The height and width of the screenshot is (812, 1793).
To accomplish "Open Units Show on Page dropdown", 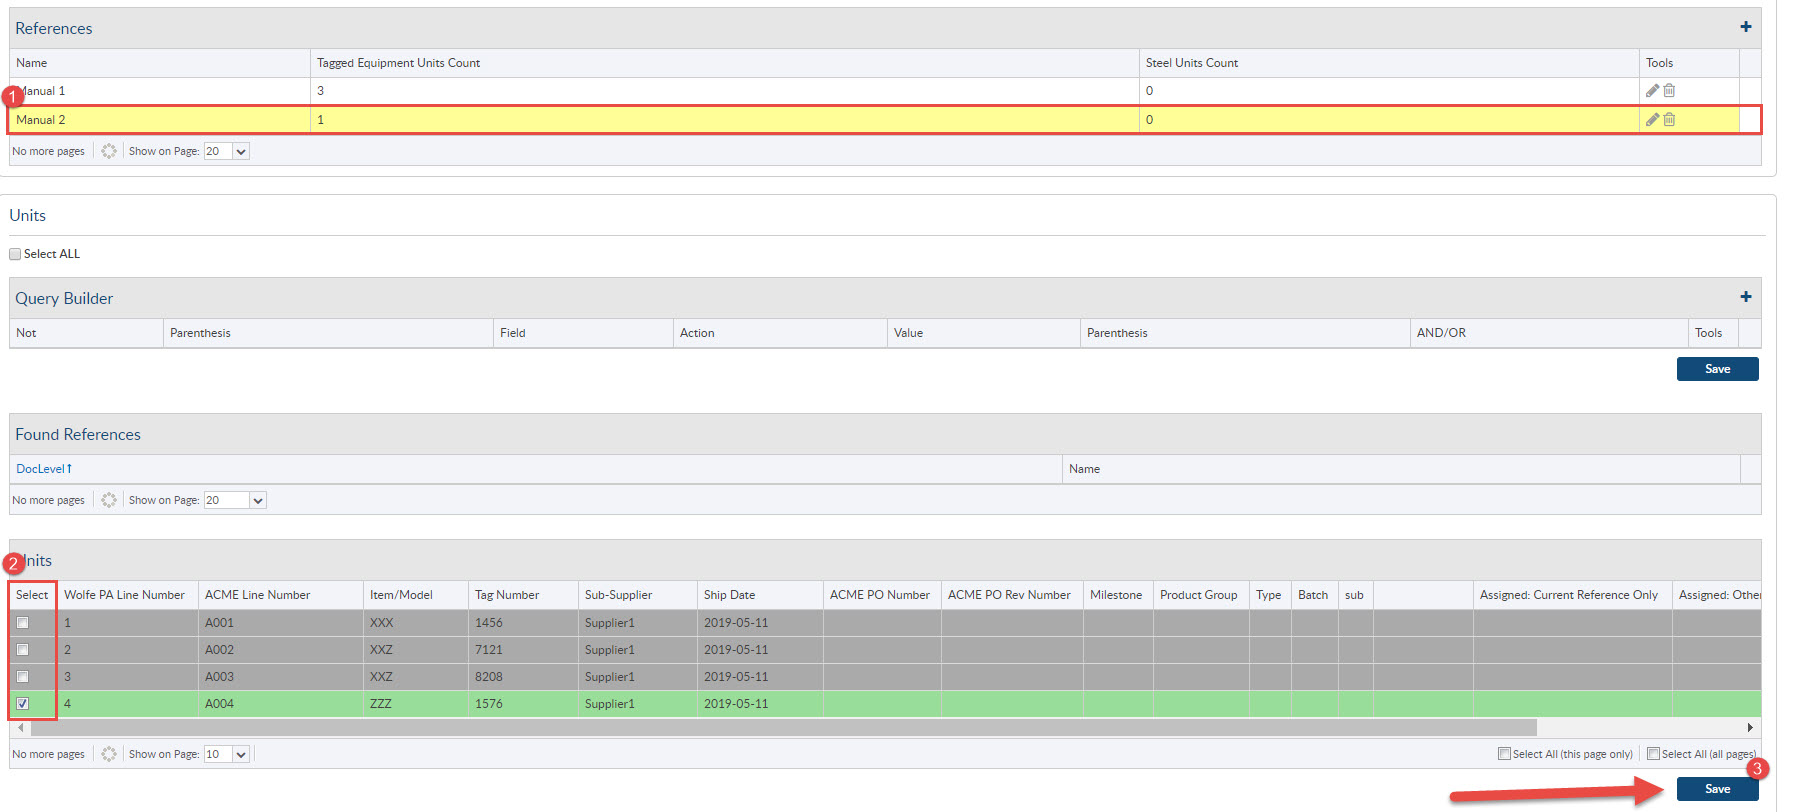I will [226, 754].
